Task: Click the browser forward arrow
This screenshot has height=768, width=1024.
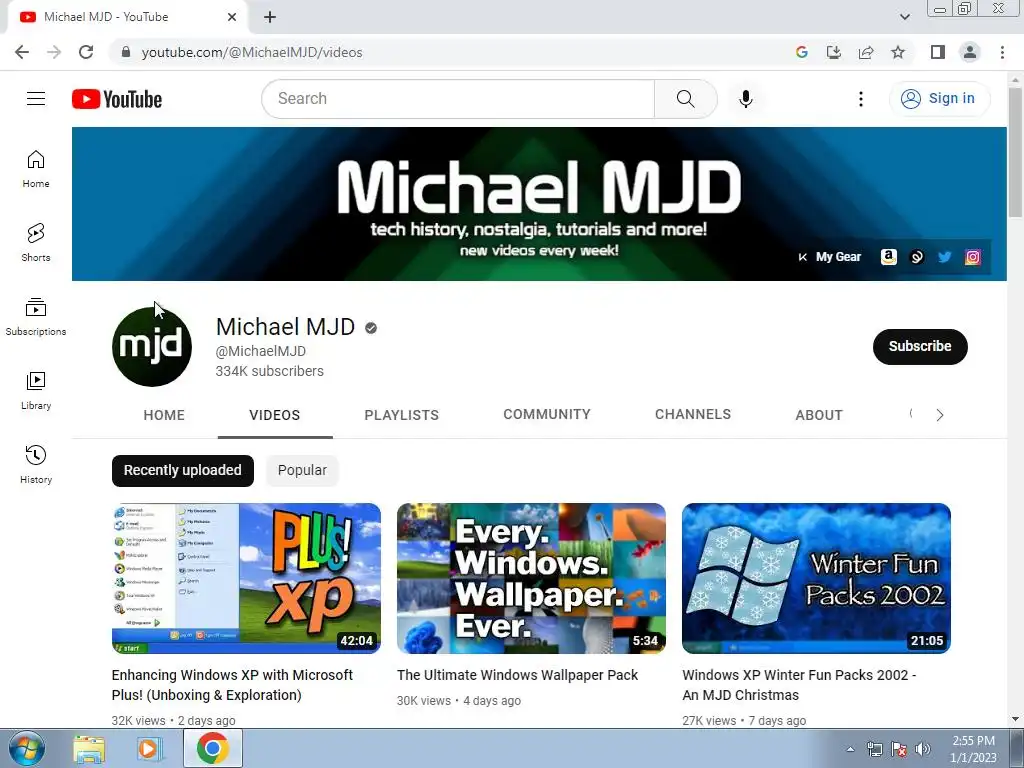Action: 54,52
